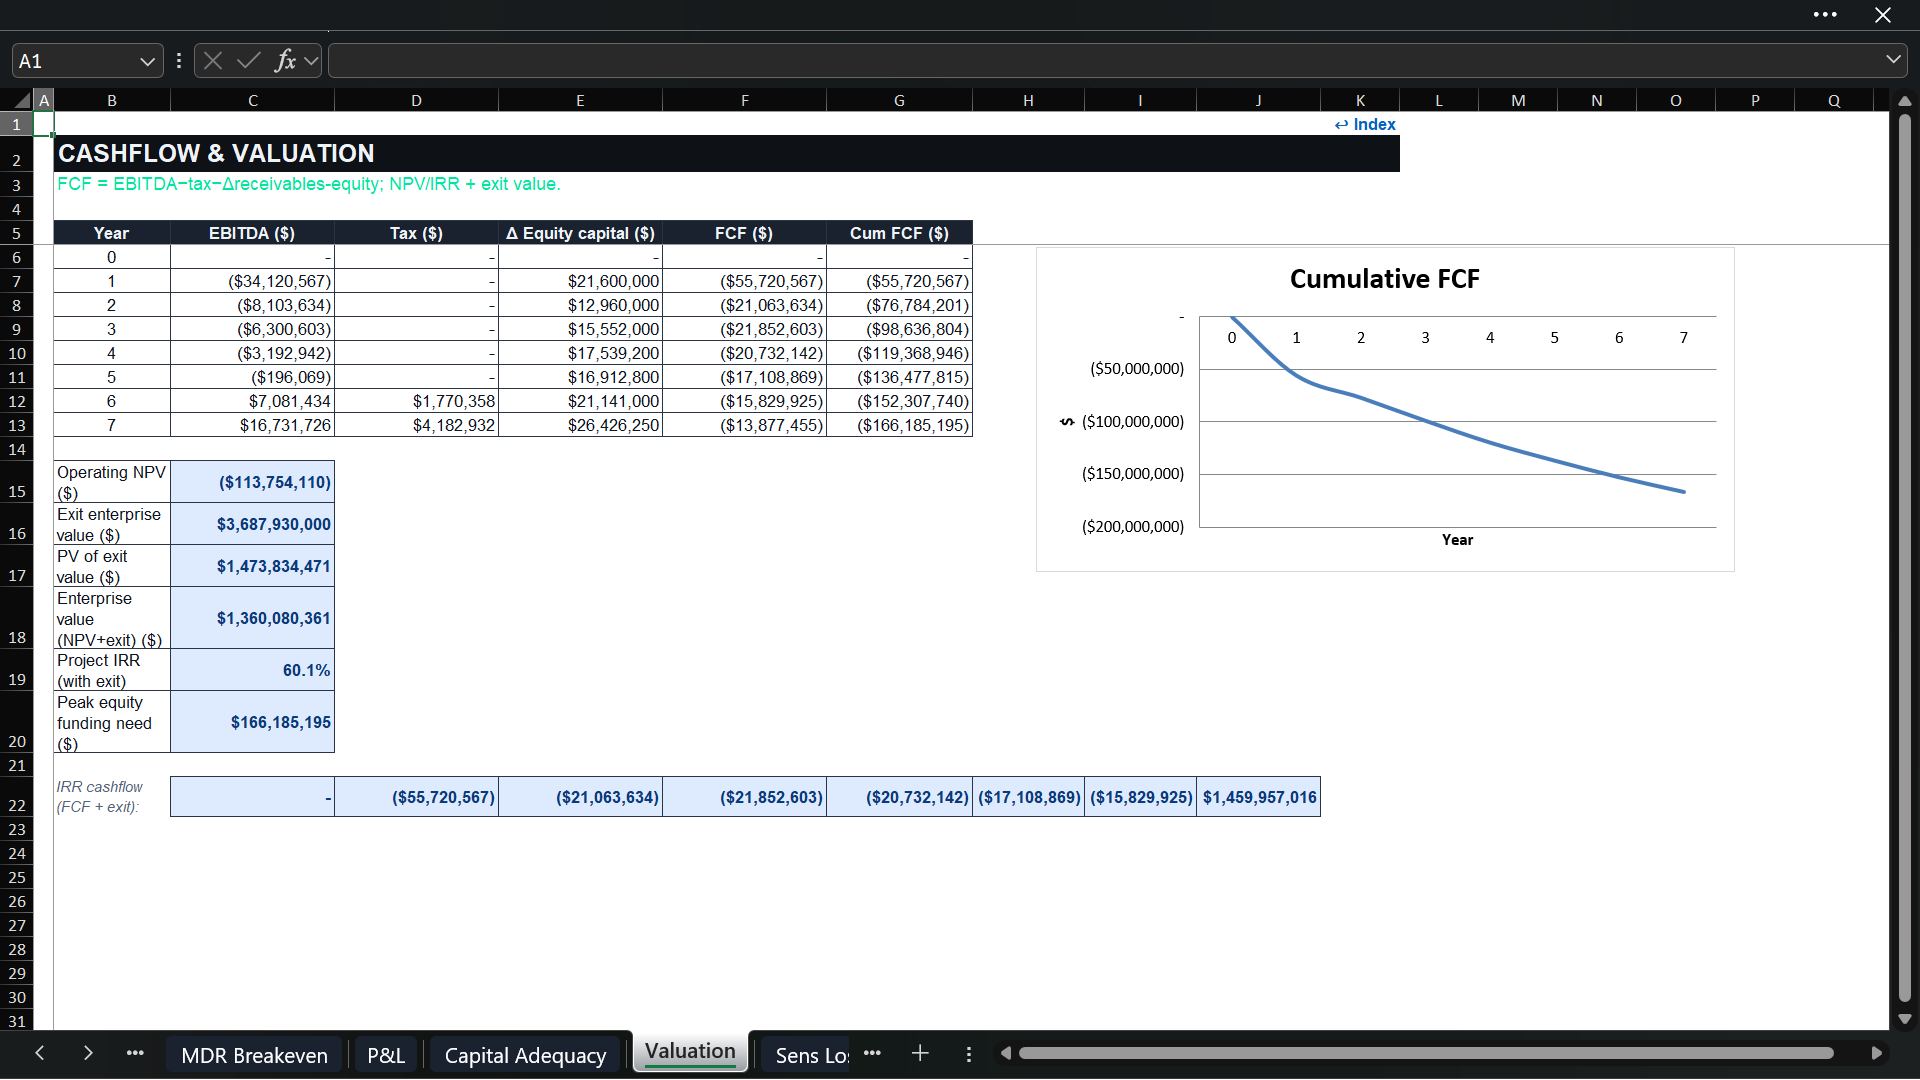The image size is (1920, 1080).
Task: Click the confirm formula checkmark icon
Action: (x=249, y=61)
